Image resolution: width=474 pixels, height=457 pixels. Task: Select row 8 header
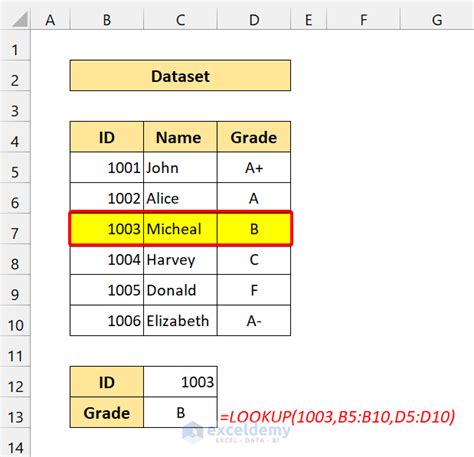15,260
